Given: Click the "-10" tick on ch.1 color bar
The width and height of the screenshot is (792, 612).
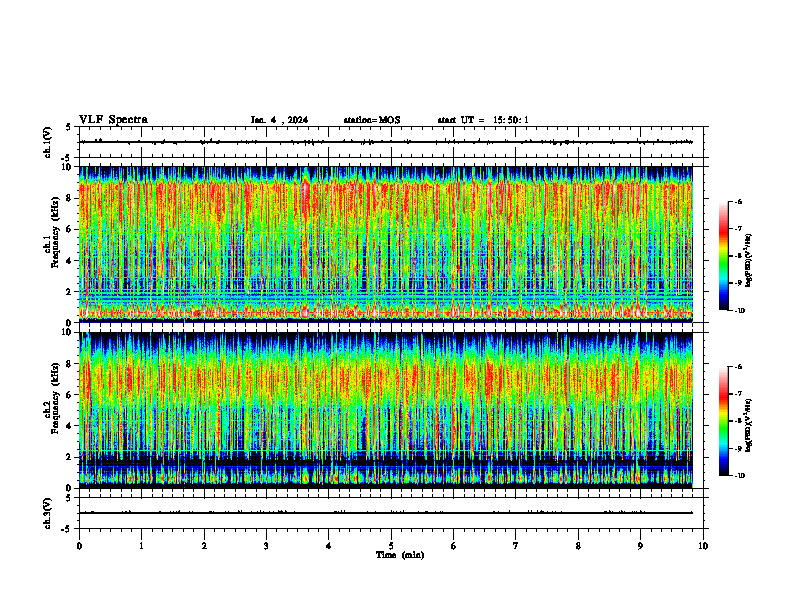Looking at the screenshot, I should pos(739,310).
